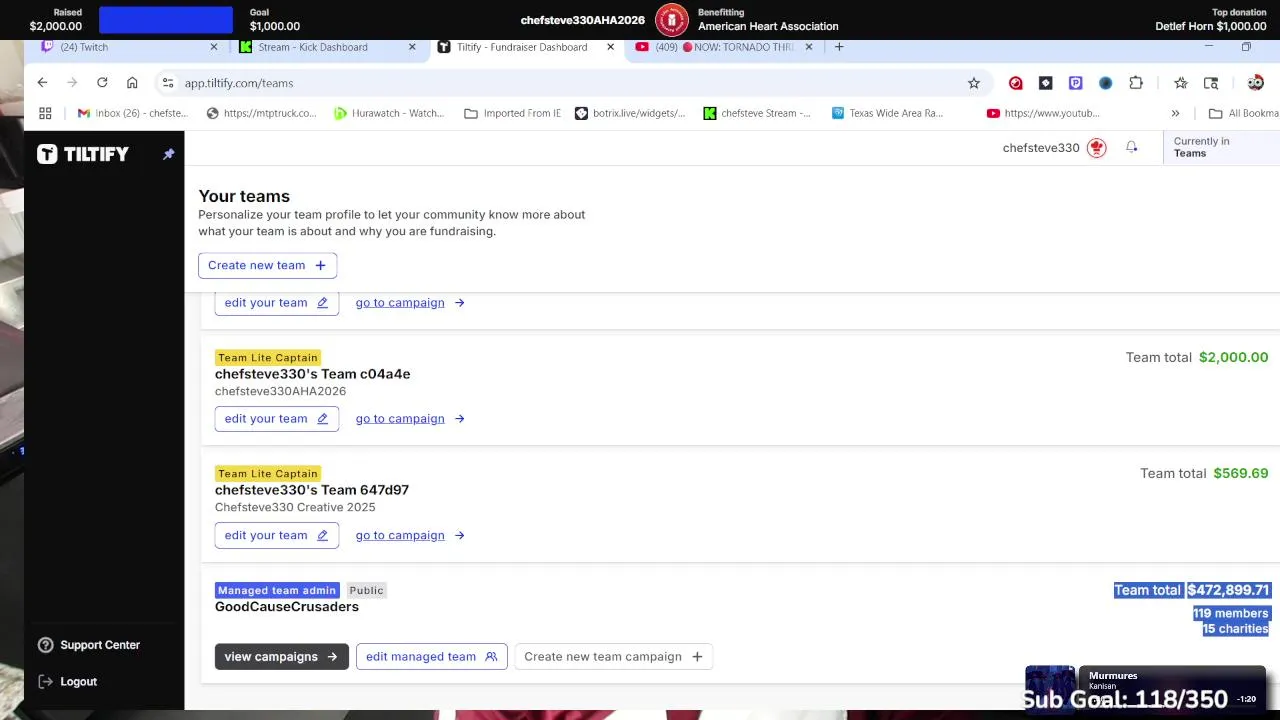1280x720 pixels.
Task: Click the American Heart Association avatar icon
Action: 1097,148
